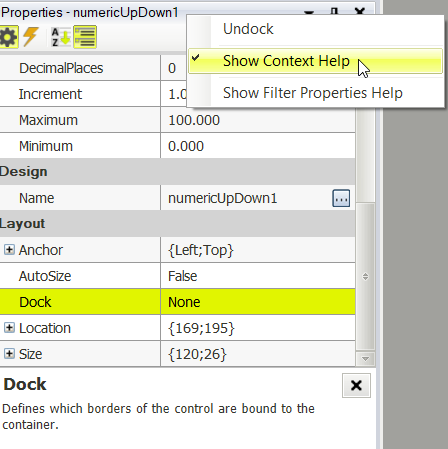448x449 pixels.
Task: Expand the Anchor property node
Action: [9, 250]
